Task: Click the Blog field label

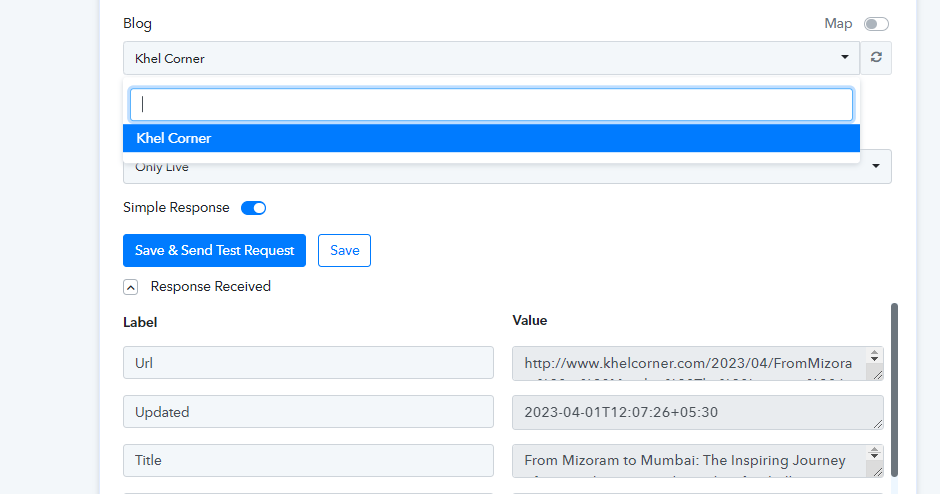Action: 137,23
